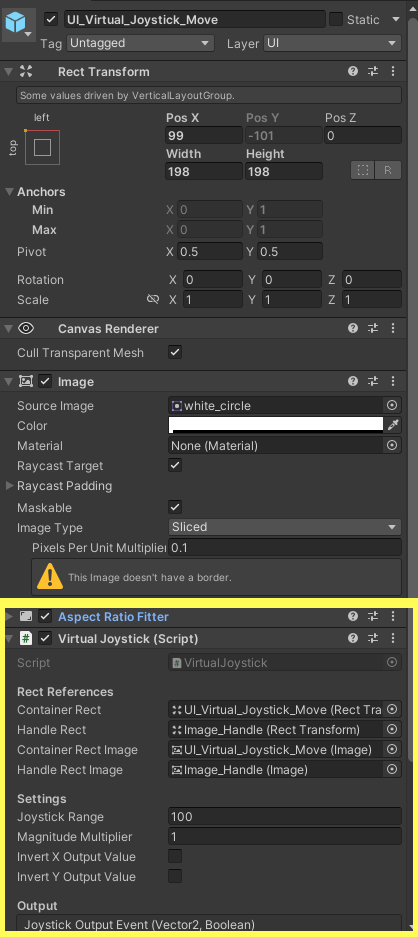Screen dimensions: 418x937
Task: Enable Invert Y Output Value checkbox
Action: [175, 877]
